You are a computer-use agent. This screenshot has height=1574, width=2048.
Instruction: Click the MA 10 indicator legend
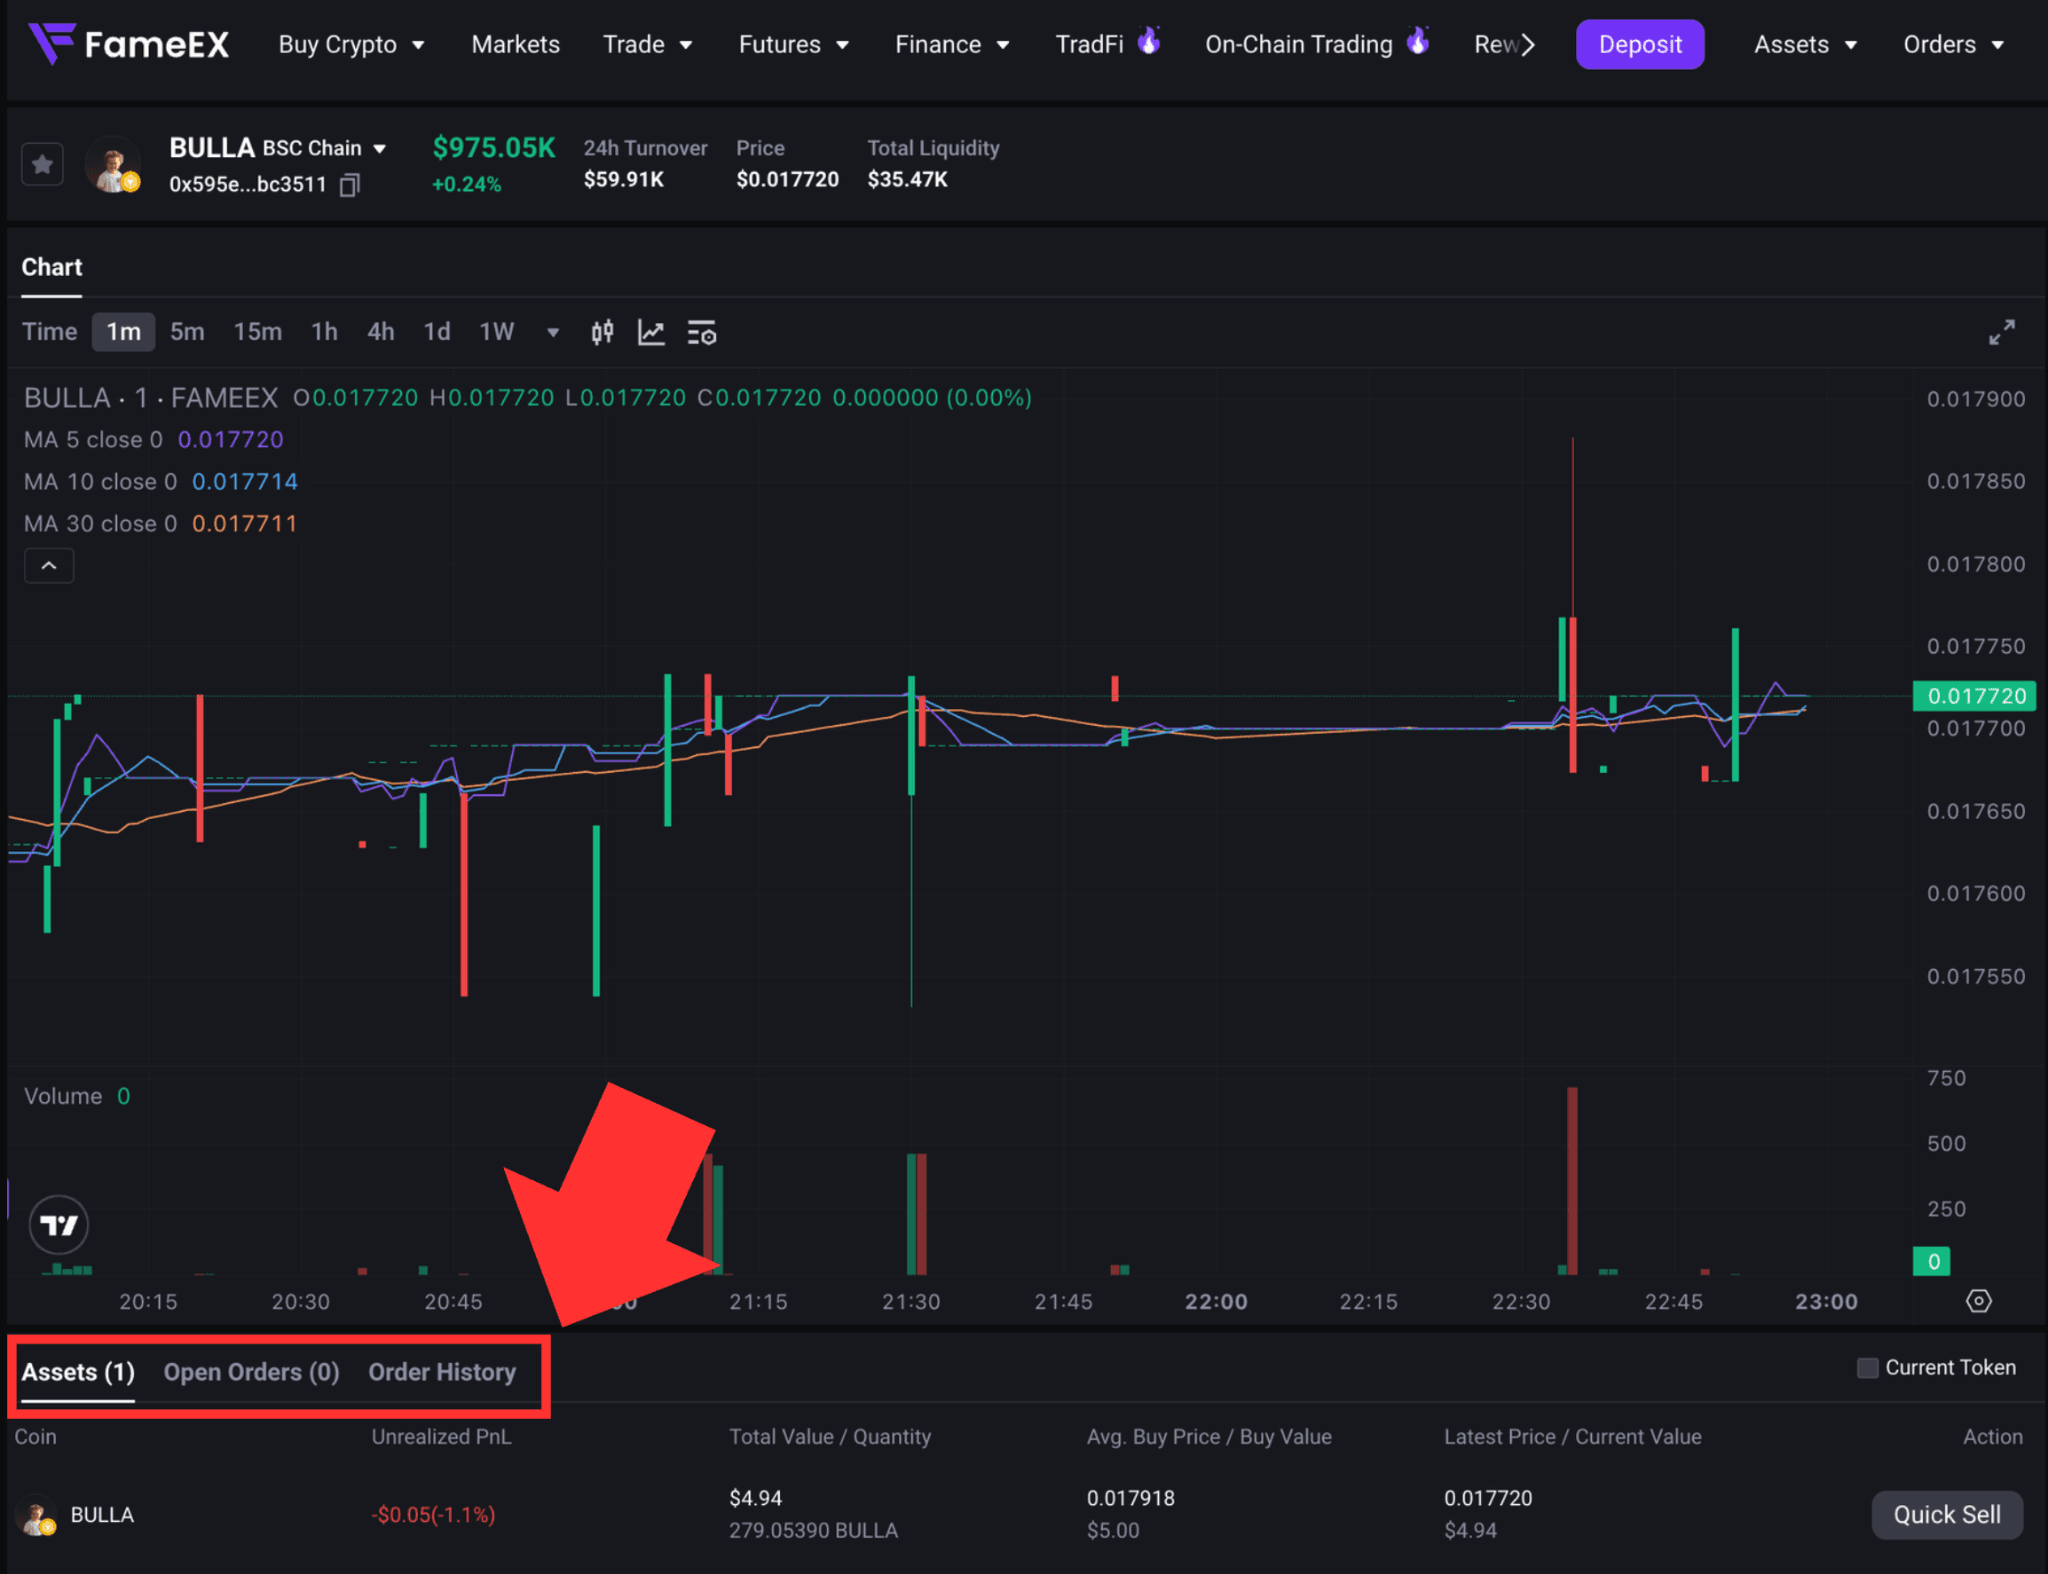(x=161, y=481)
